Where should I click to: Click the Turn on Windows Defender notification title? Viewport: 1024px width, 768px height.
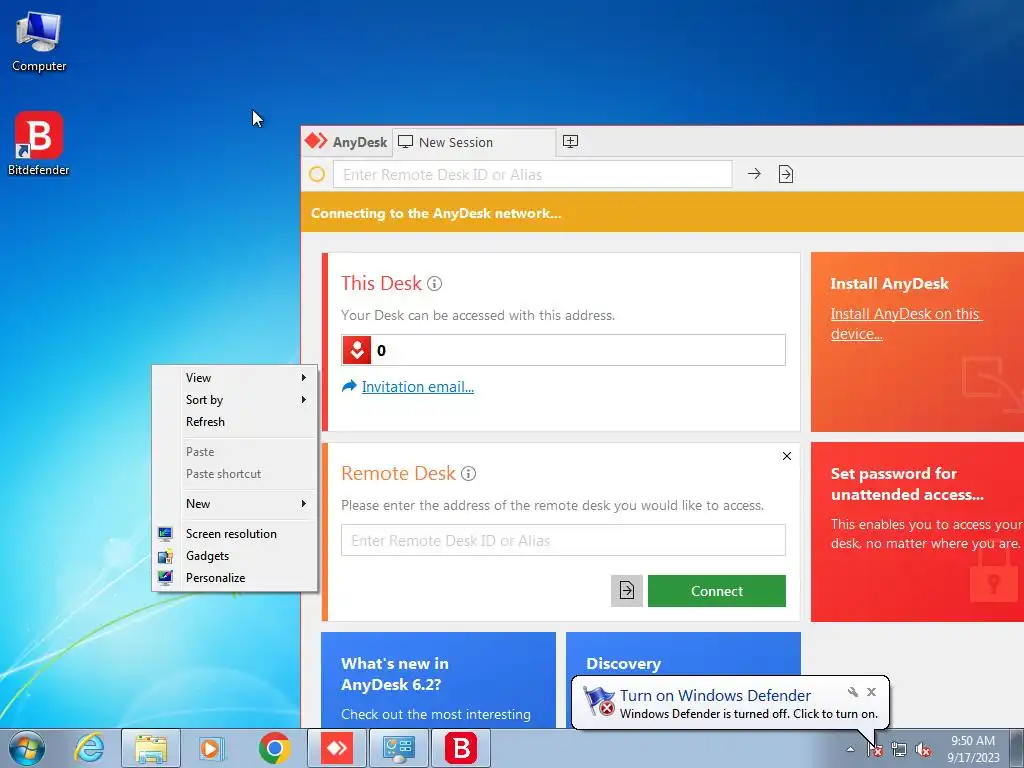coord(715,696)
